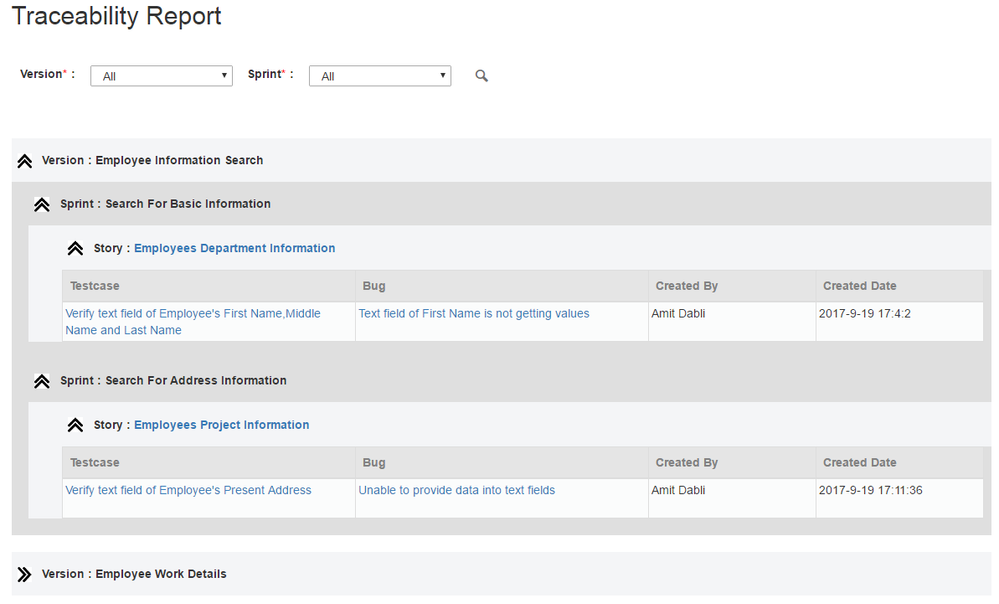Expand the Employee Work Details version section

(22, 573)
